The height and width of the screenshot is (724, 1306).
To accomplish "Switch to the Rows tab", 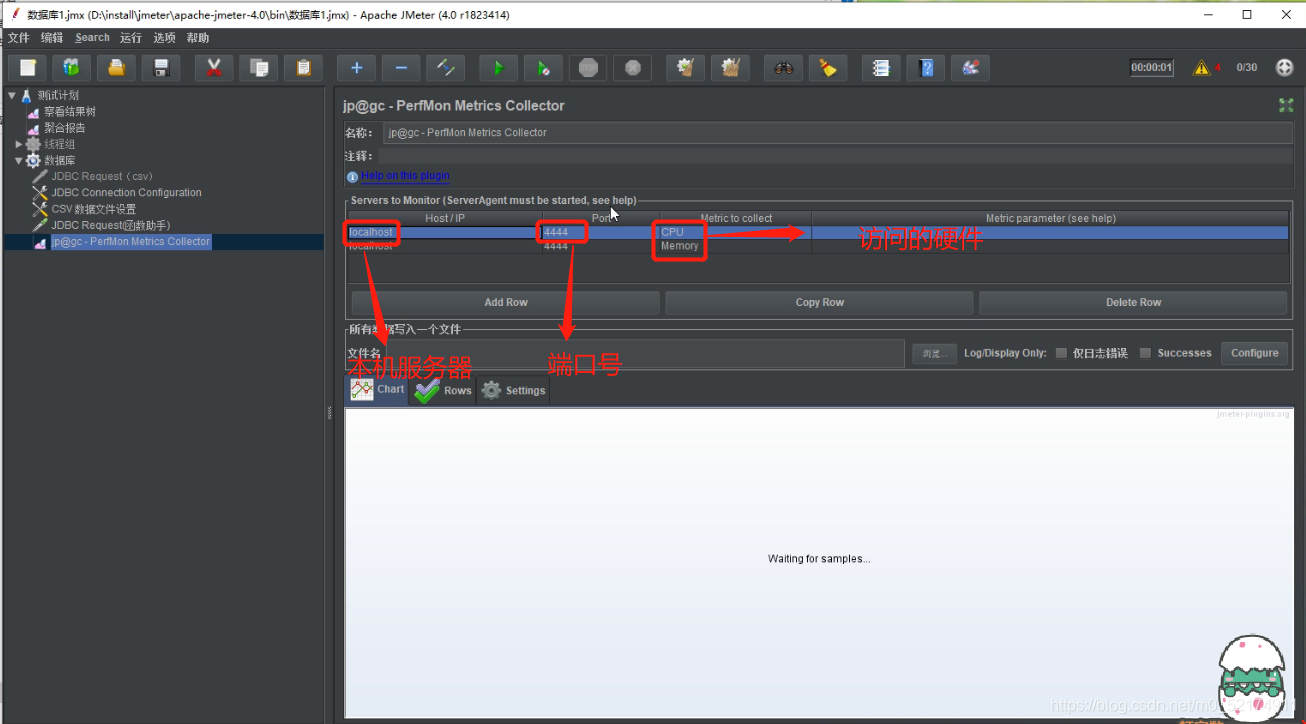I will [x=442, y=391].
